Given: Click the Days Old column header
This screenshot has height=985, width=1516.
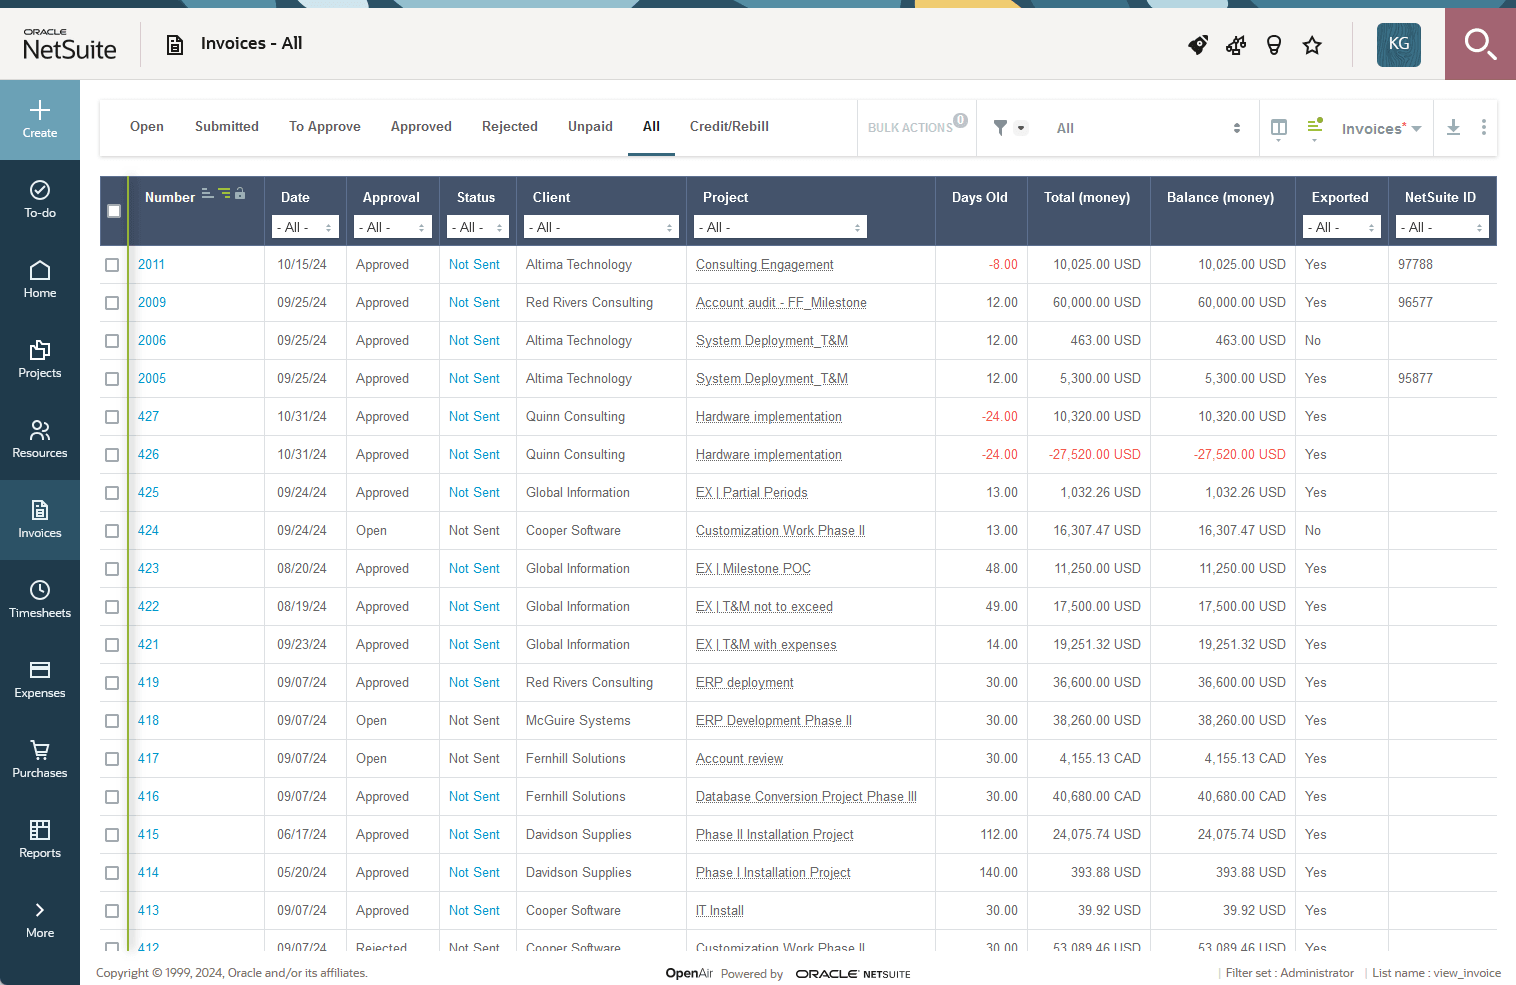Looking at the screenshot, I should (x=980, y=198).
